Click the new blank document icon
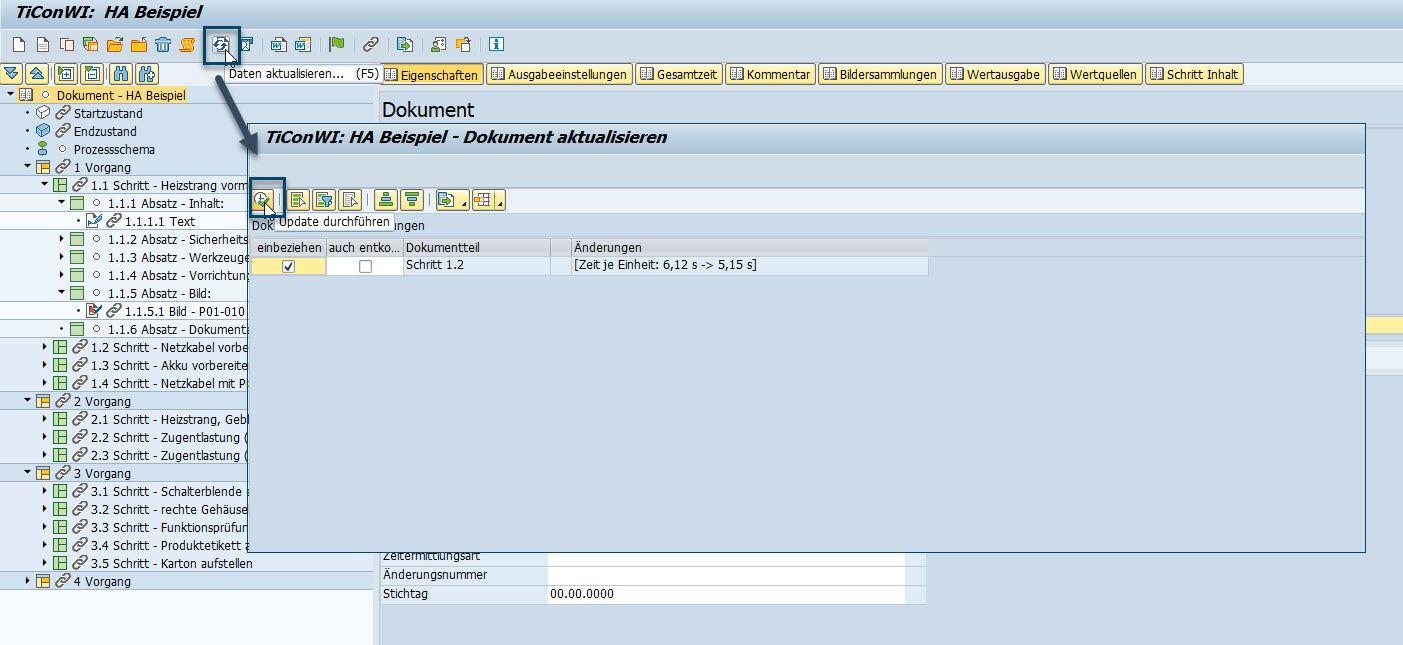The image size is (1403, 645). point(18,45)
